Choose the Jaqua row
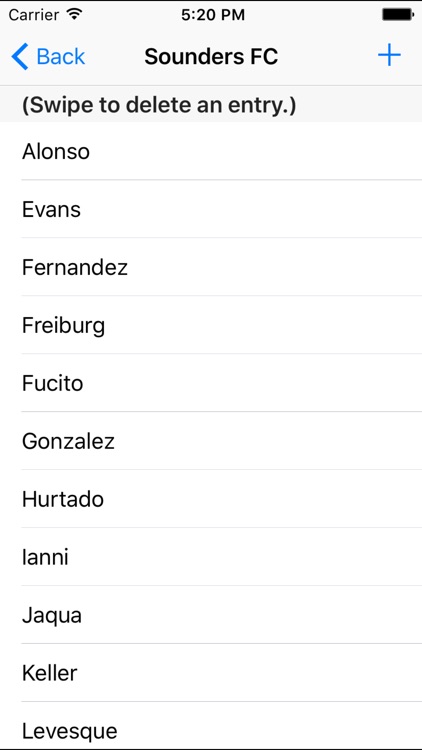422x750 pixels. click(211, 615)
